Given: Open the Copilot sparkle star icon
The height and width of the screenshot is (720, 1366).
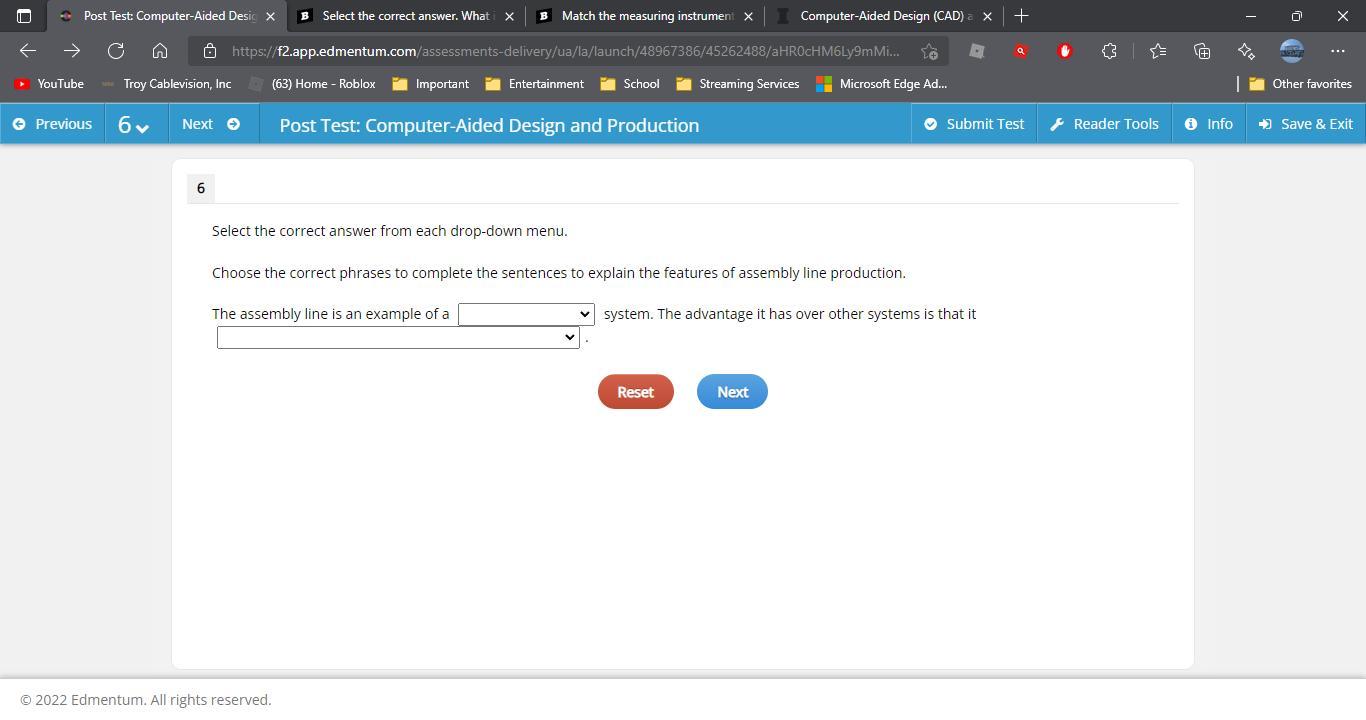Looking at the screenshot, I should 1246,51.
